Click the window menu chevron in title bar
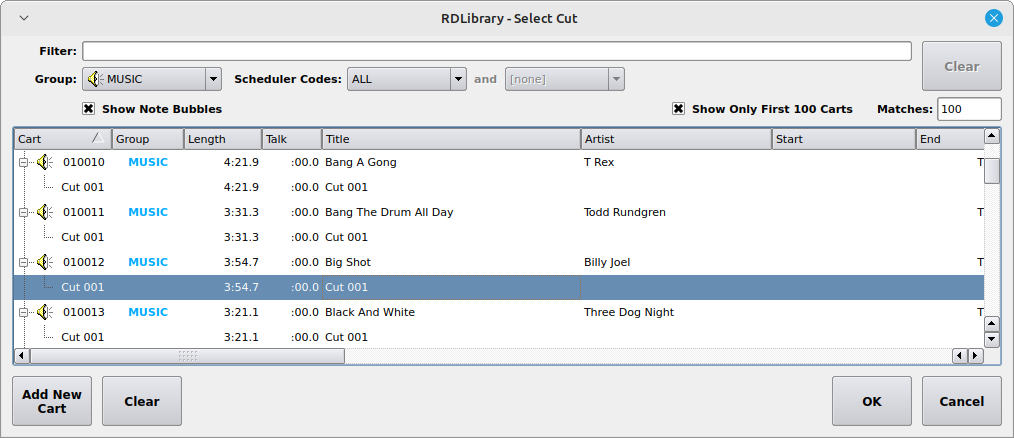This screenshot has width=1014, height=438. 24,18
